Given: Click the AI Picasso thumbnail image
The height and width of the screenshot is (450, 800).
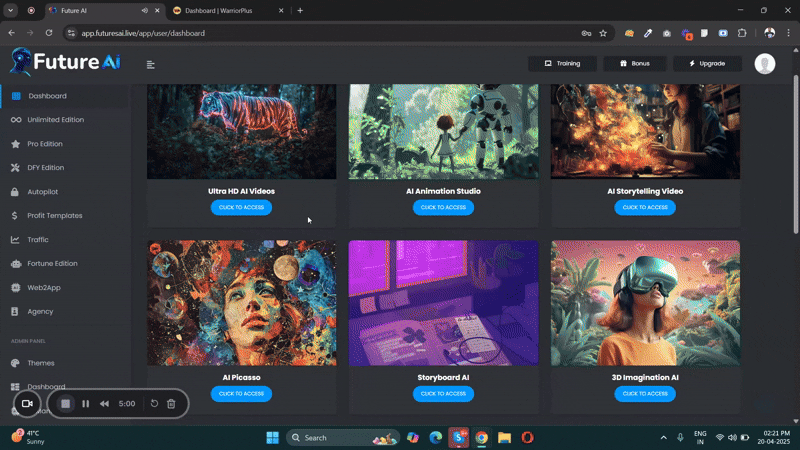Looking at the screenshot, I should (x=241, y=303).
